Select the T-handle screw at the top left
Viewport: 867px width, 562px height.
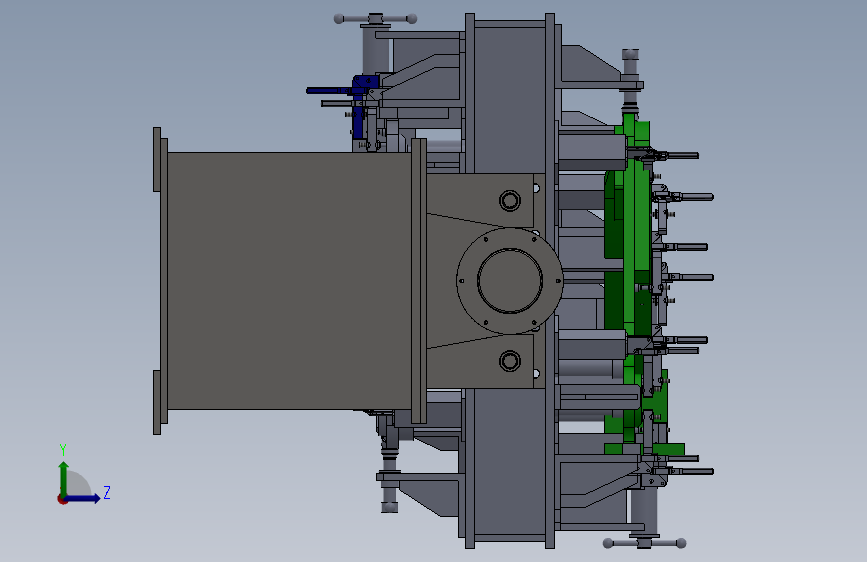(375, 19)
